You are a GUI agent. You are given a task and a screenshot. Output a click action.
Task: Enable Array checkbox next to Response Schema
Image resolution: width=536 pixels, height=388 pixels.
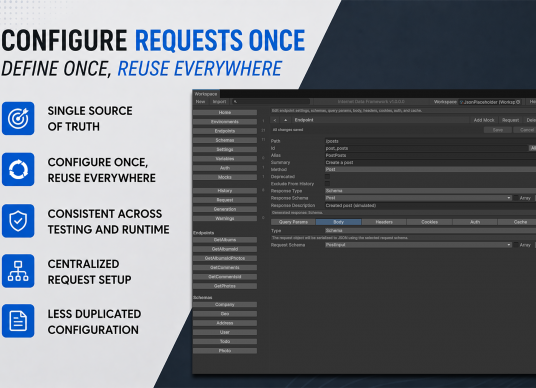tap(516, 198)
